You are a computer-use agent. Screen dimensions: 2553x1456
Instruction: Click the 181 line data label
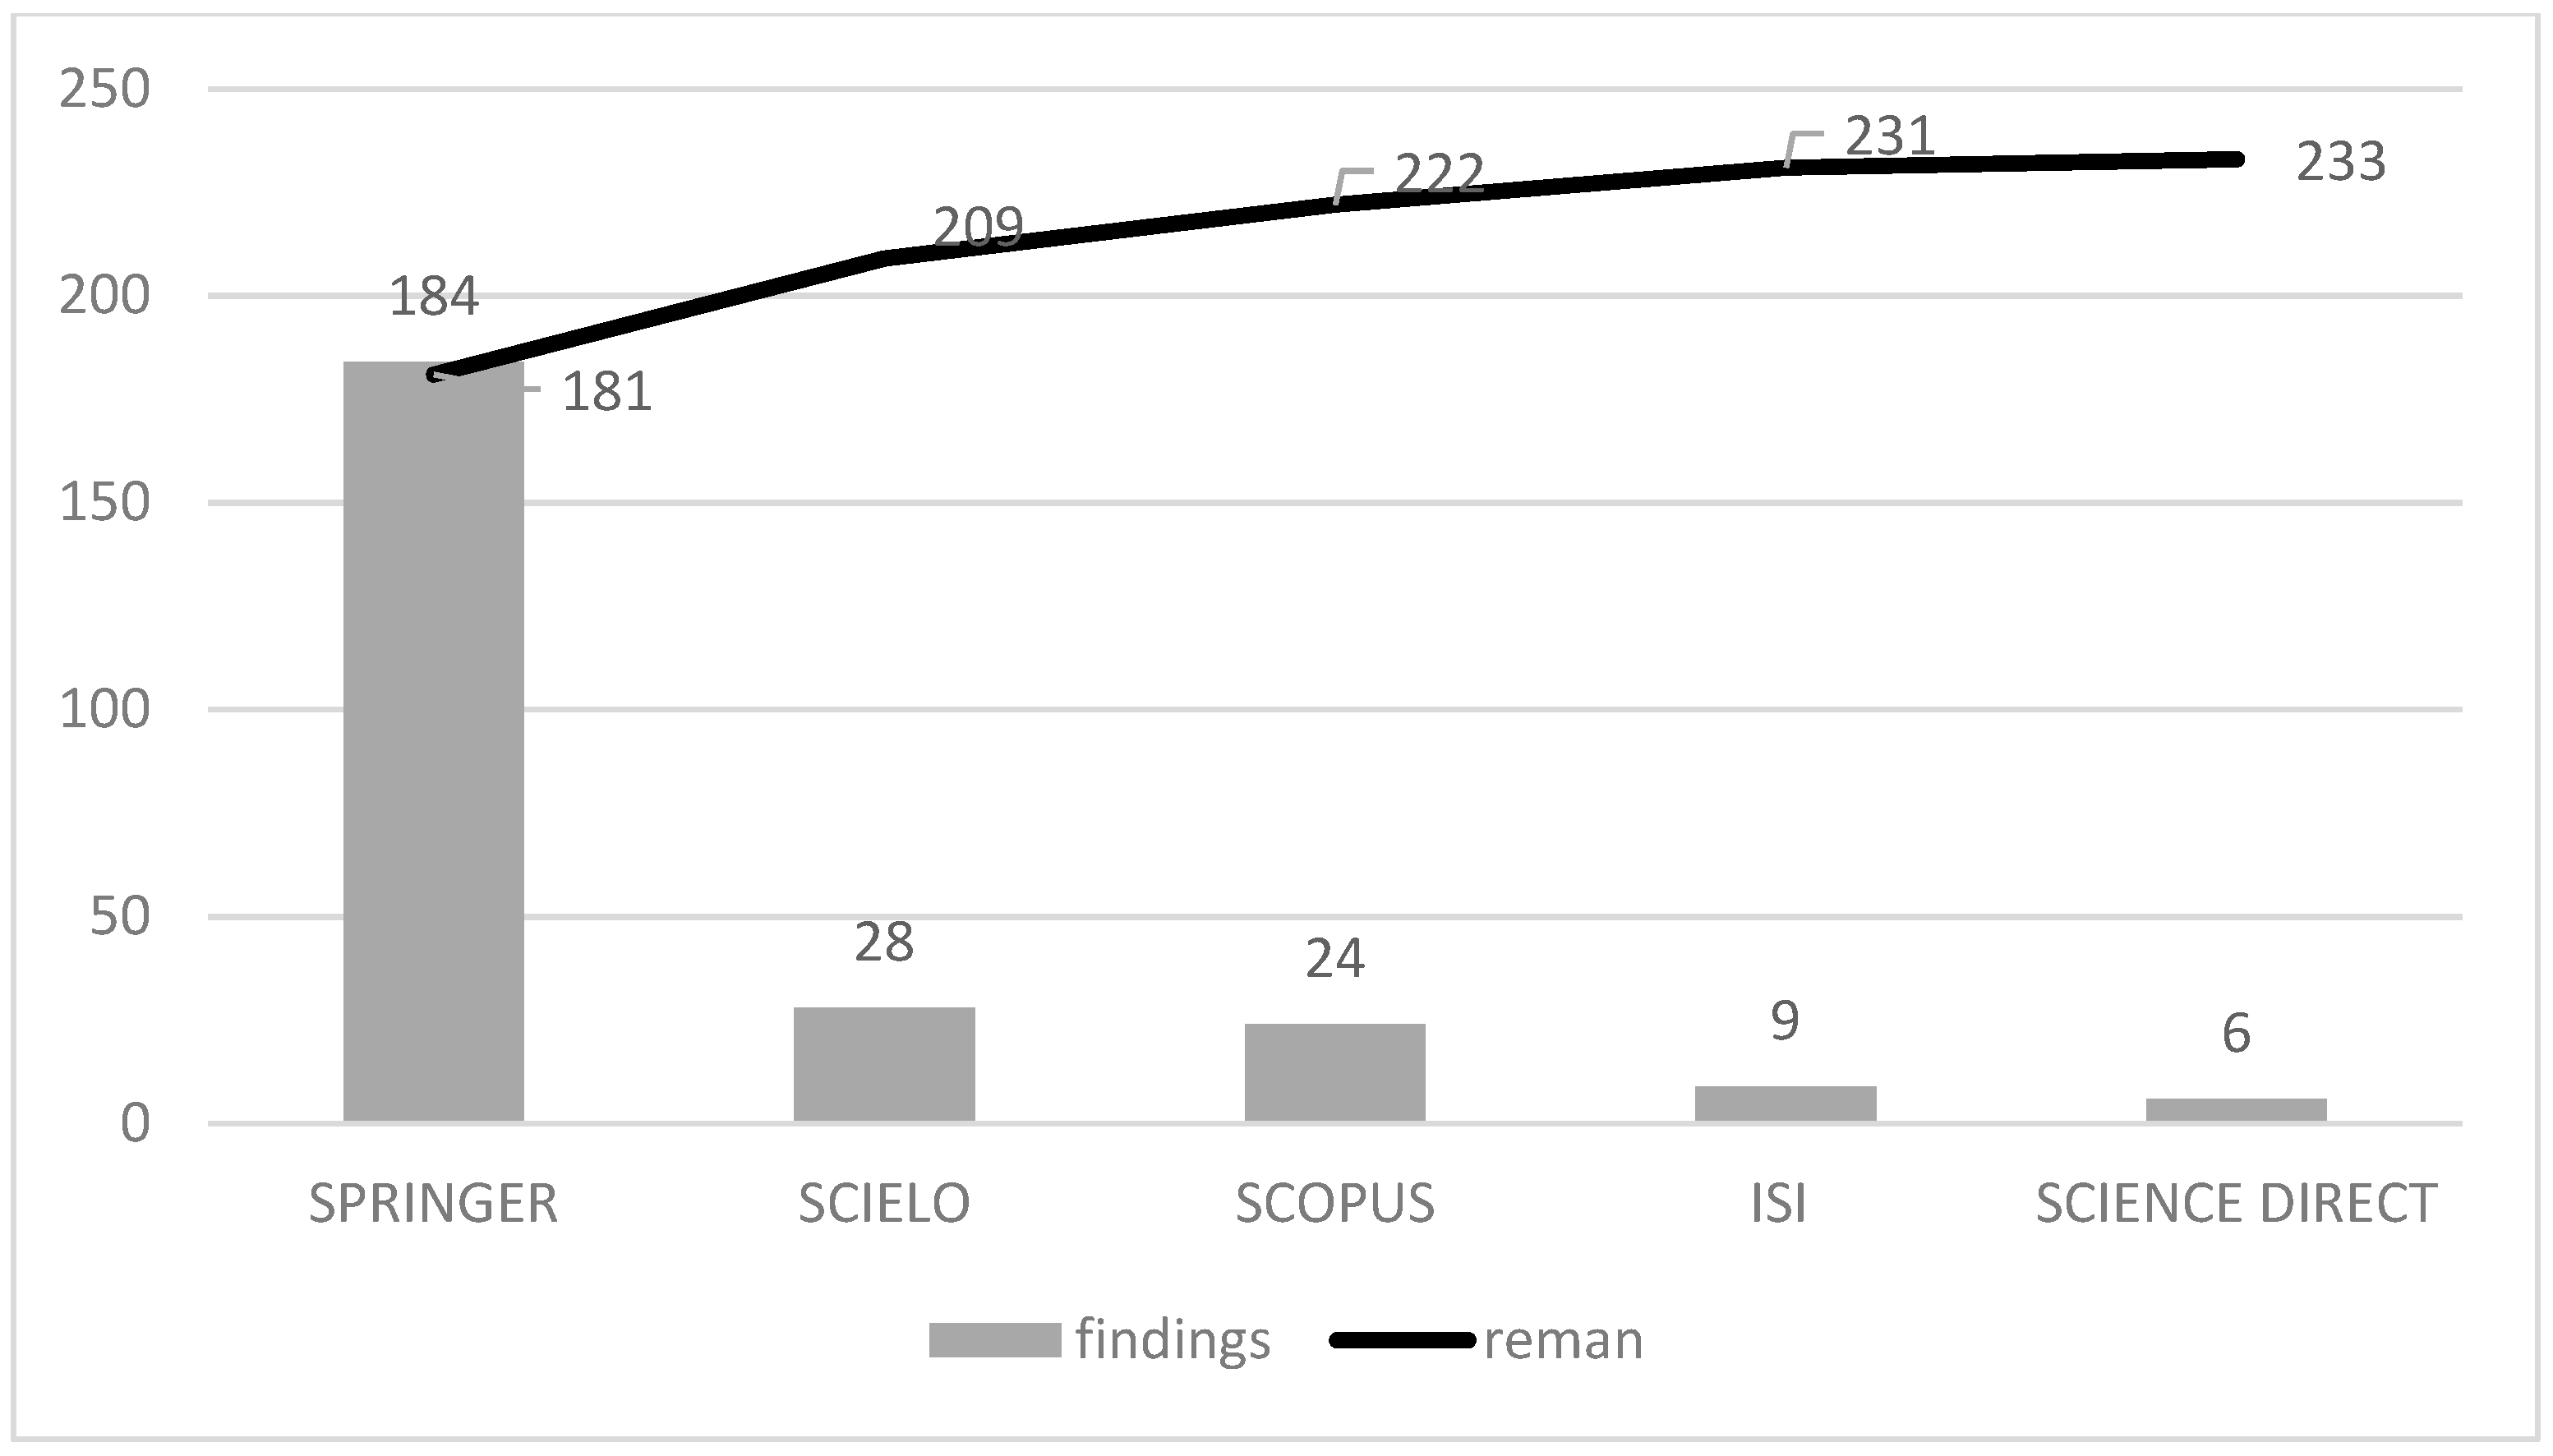click(607, 392)
